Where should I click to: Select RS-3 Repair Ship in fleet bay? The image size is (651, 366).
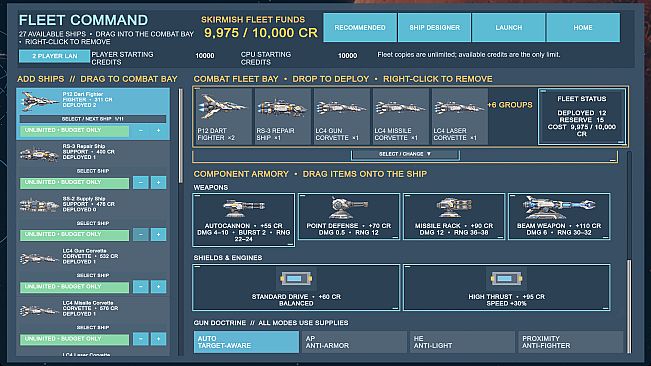tap(282, 116)
